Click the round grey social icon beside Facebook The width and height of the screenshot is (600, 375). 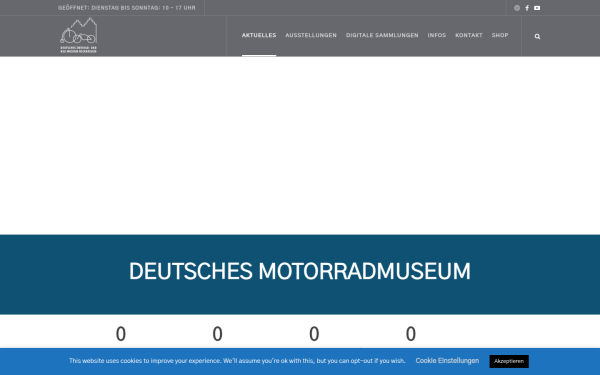click(517, 8)
